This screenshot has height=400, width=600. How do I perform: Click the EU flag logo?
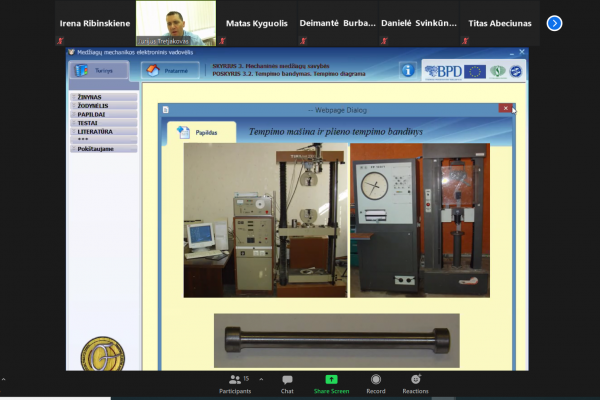[475, 72]
